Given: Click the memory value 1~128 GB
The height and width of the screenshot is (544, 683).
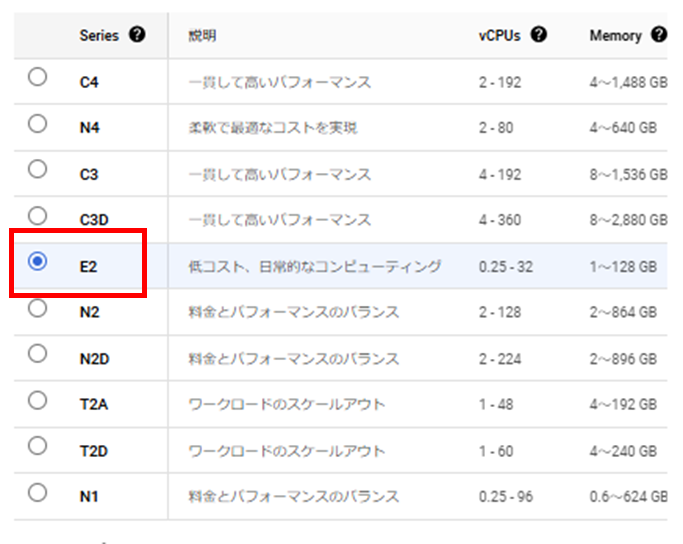Looking at the screenshot, I should click(623, 267).
